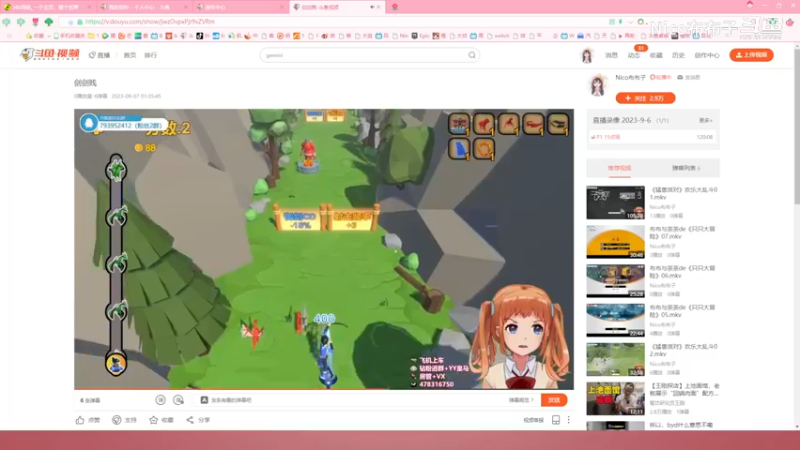Image resolution: width=800 pixels, height=450 pixels.
Task: Toggle danmaku display icon below player
Action: [x=161, y=400]
